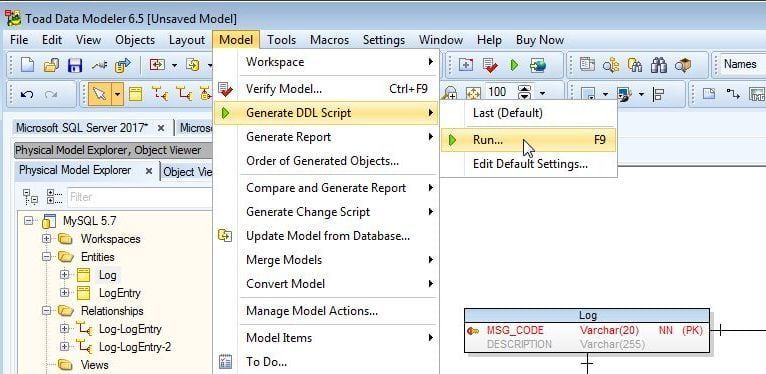Click the New Workspace toolbar icon
The height and width of the screenshot is (374, 766).
coord(466,64)
